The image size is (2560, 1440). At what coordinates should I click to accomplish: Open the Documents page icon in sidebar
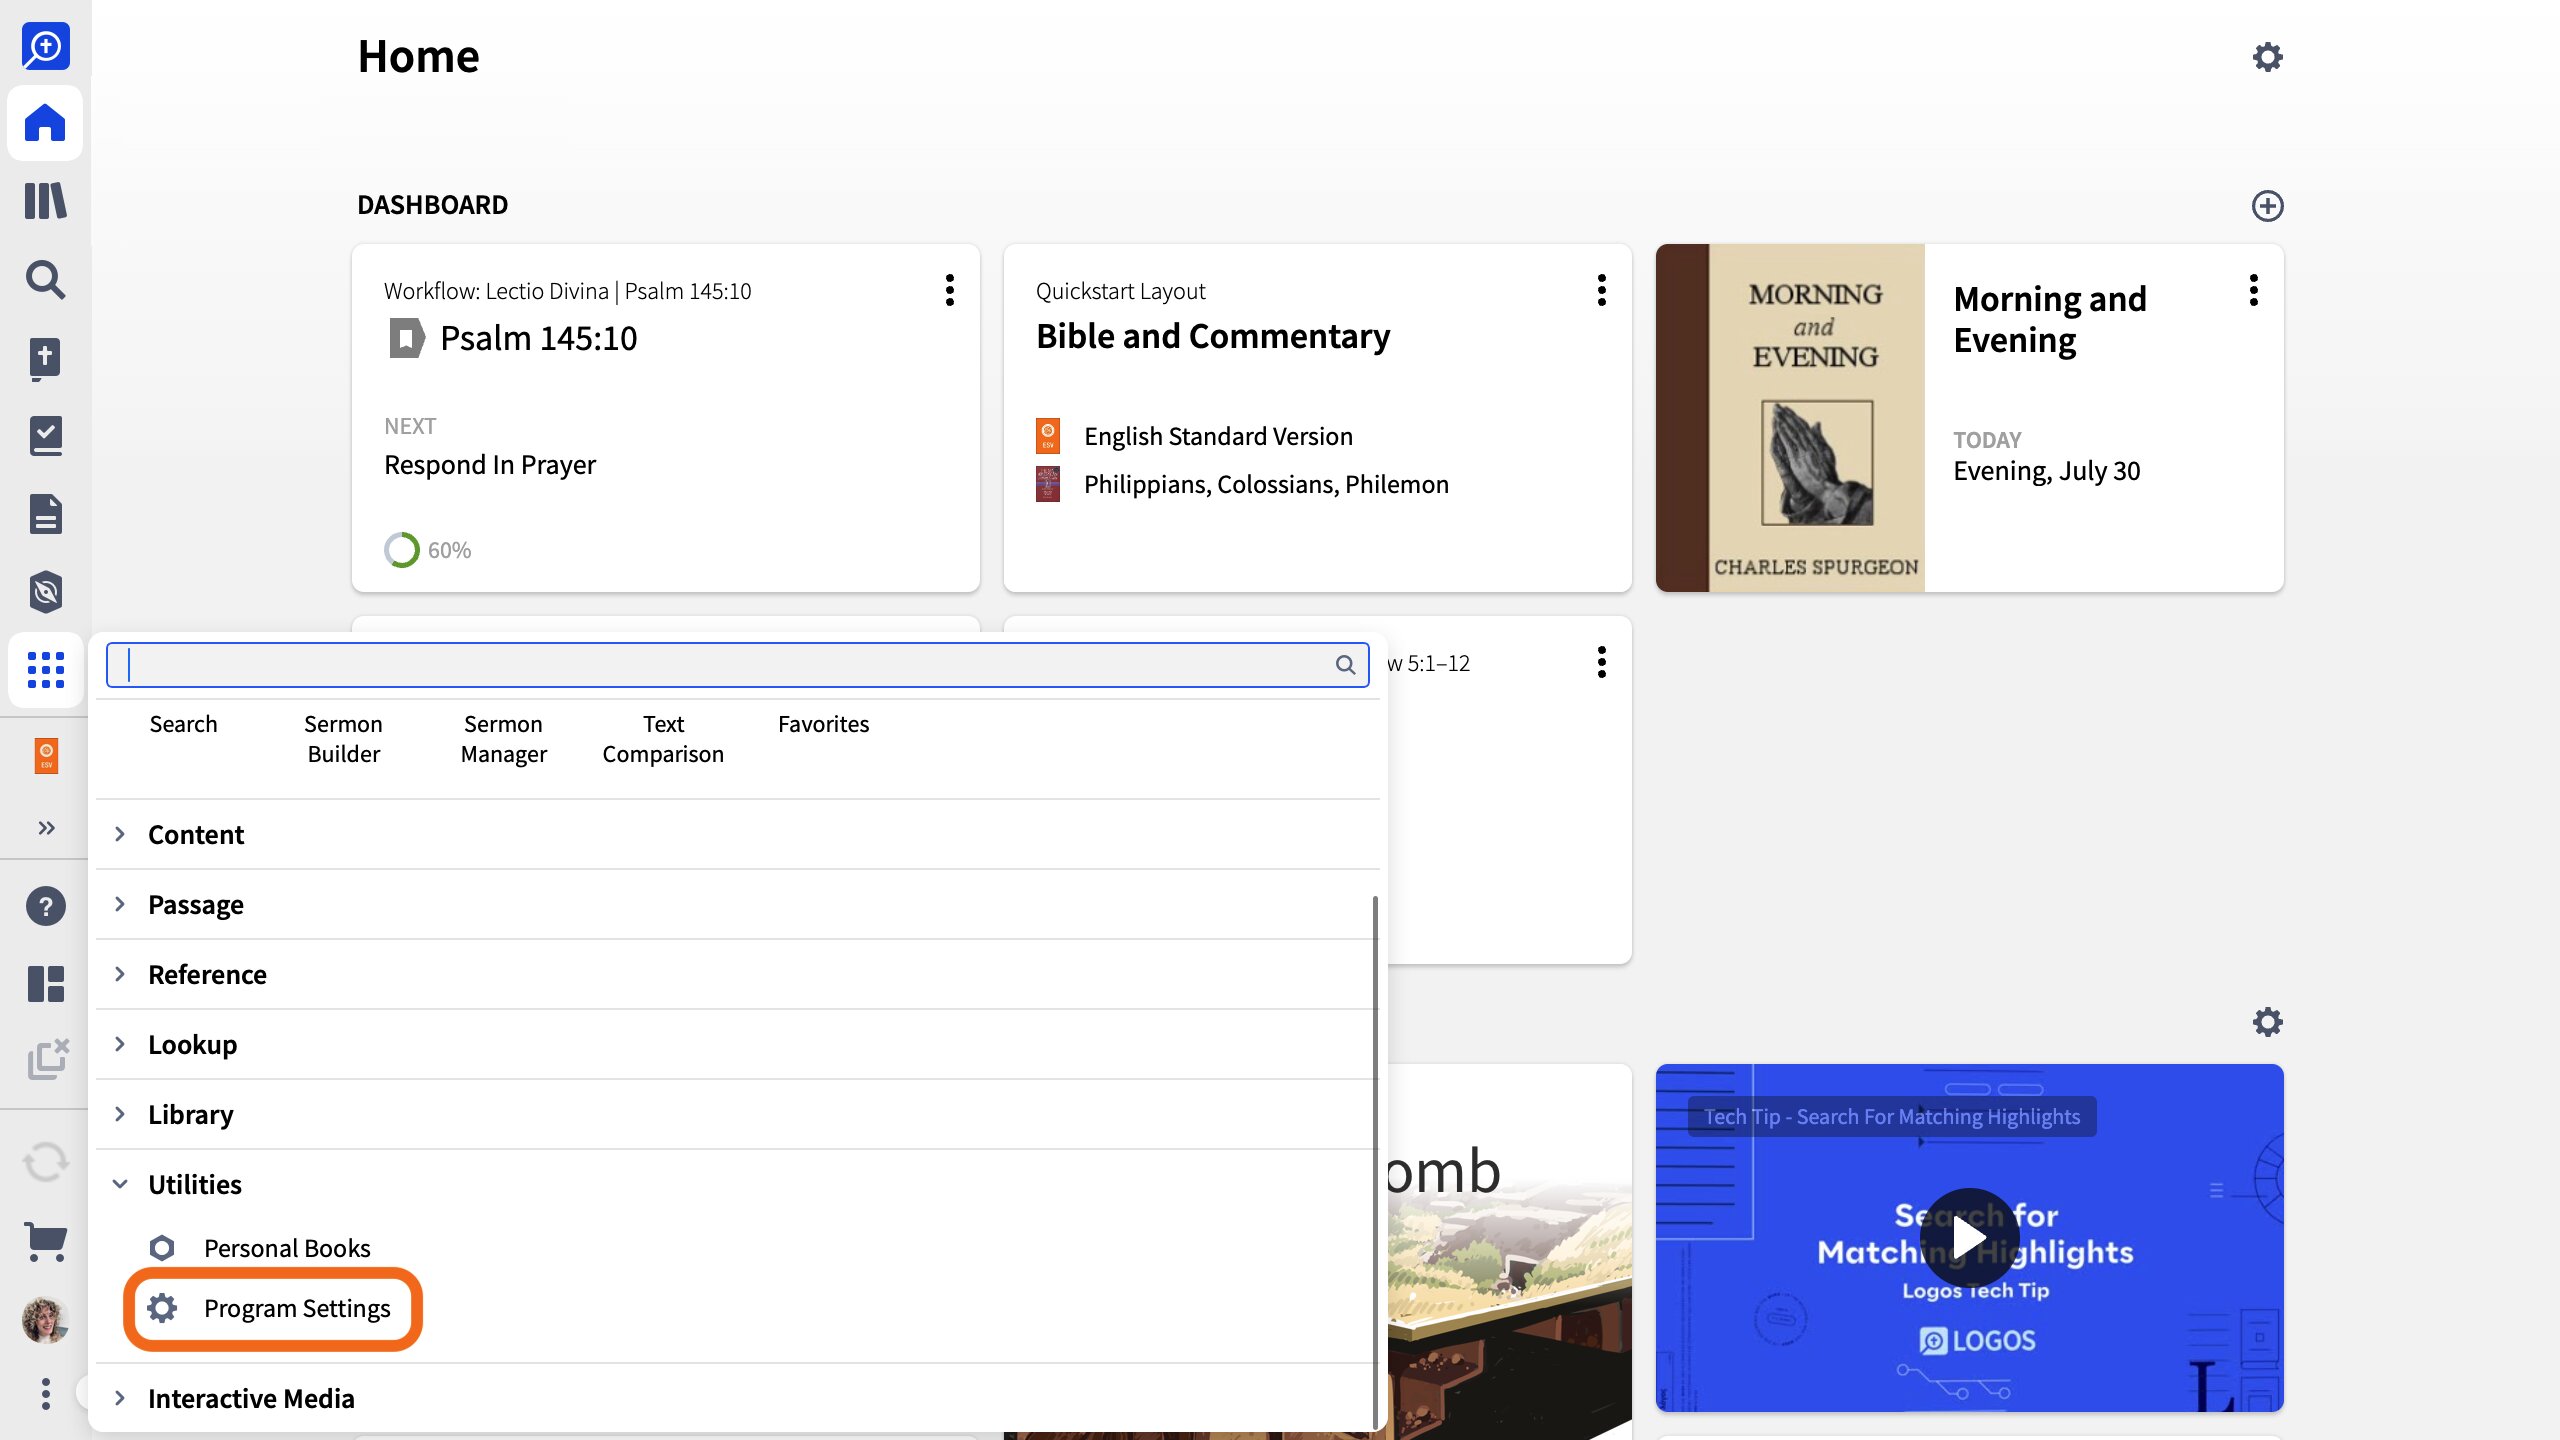point(45,514)
